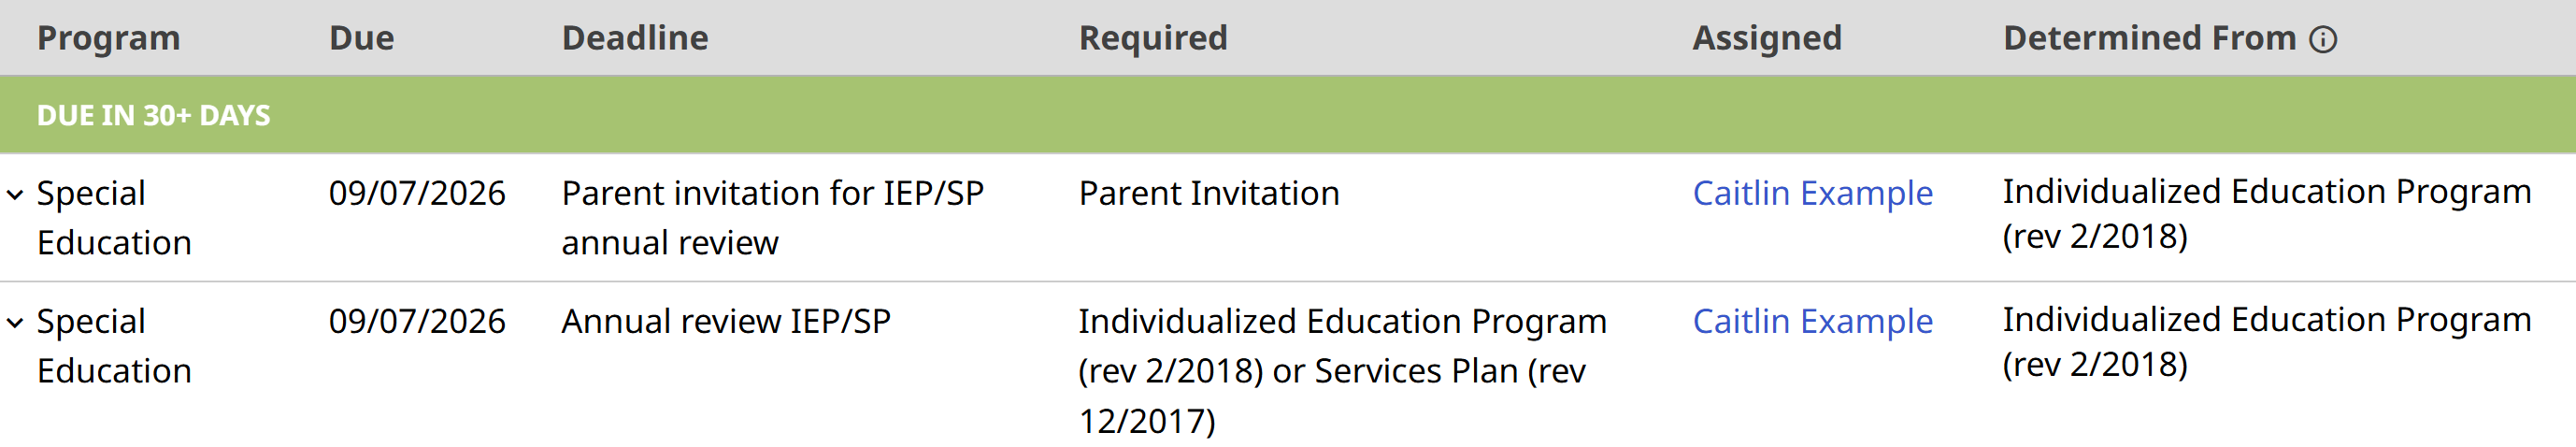Screen dimensions: 2576x447
Task: Click the Required column header
Action: (x=1152, y=38)
